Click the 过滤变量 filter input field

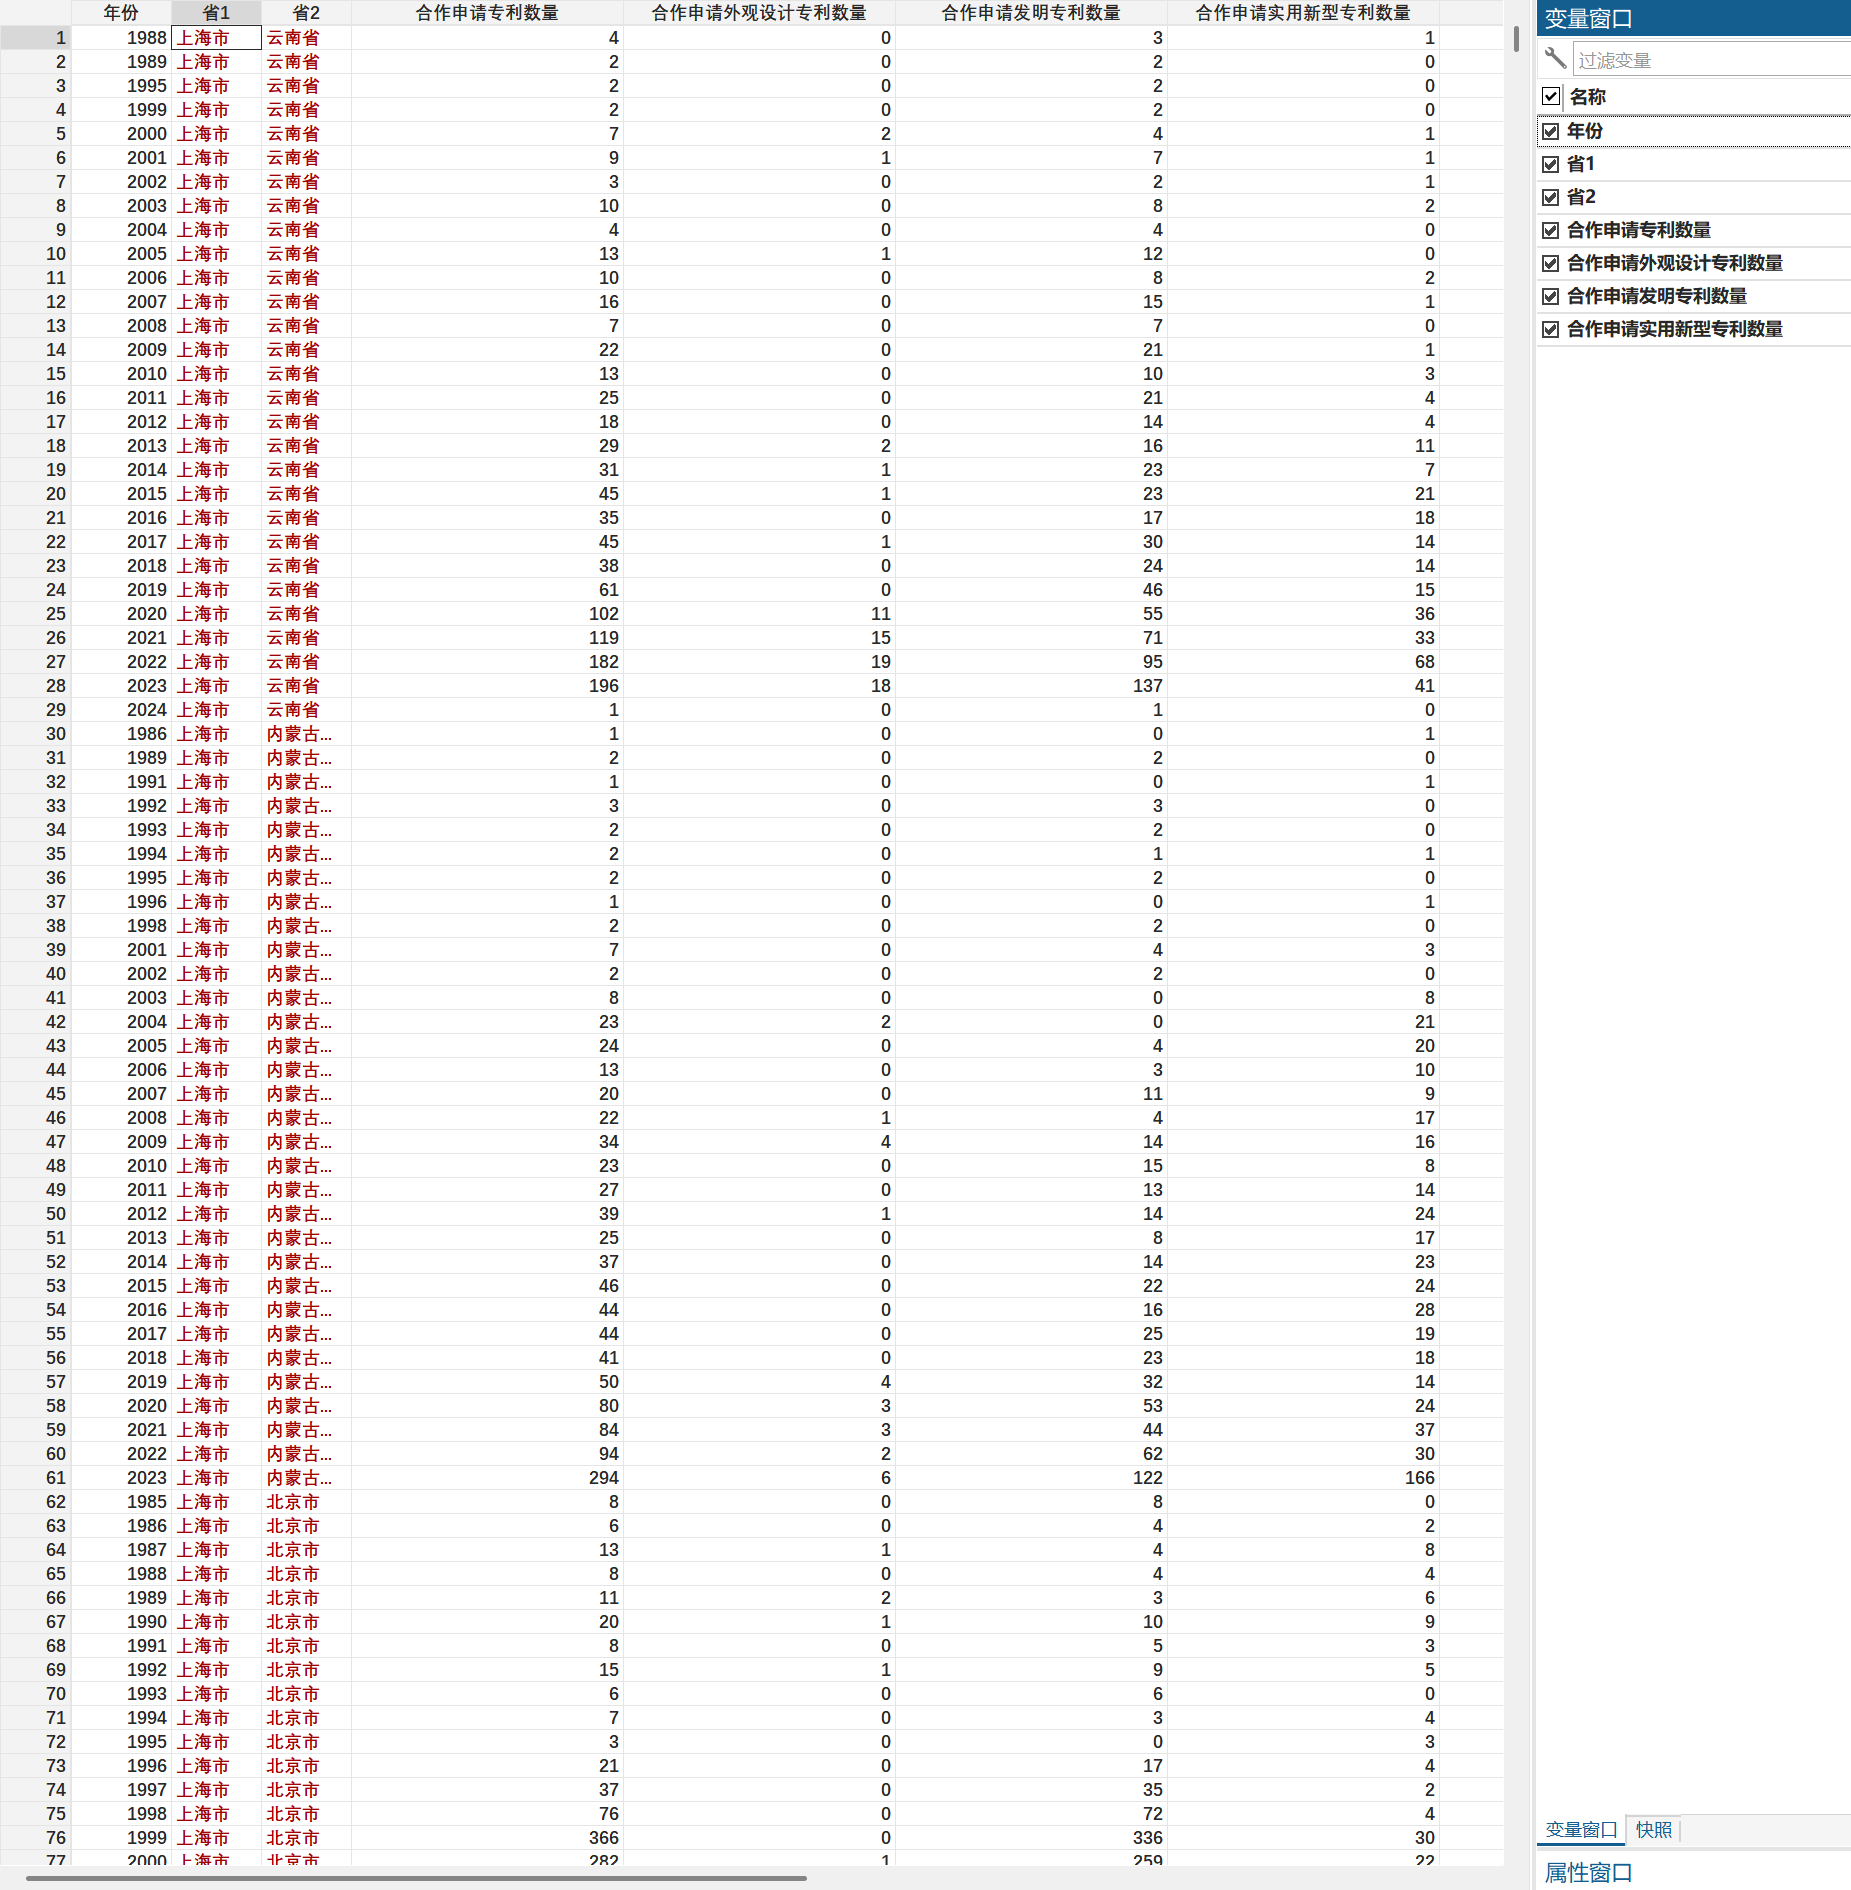click(1710, 60)
